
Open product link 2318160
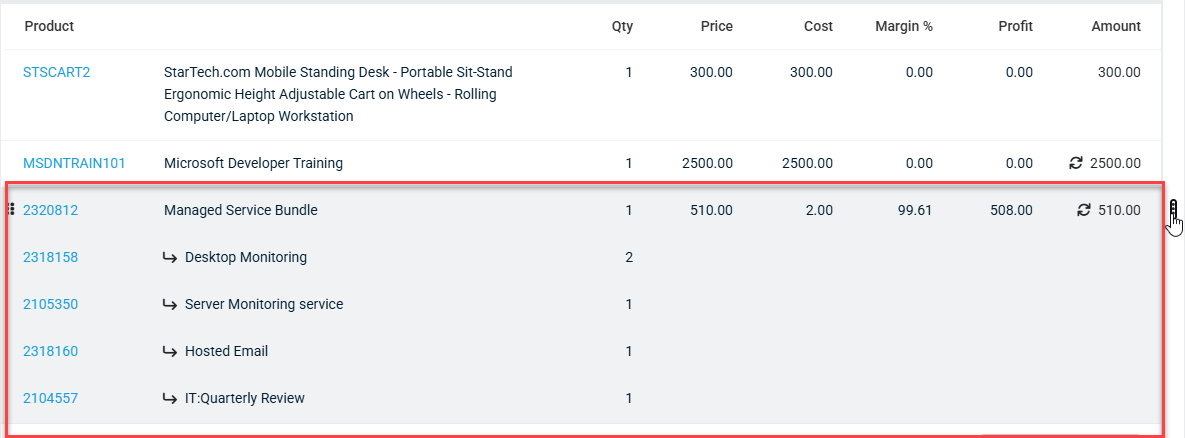pos(51,351)
